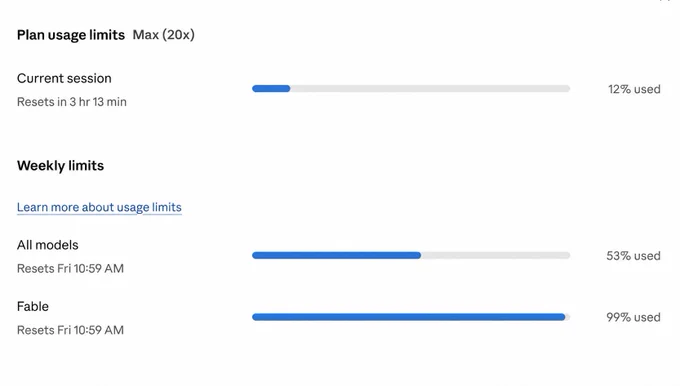The height and width of the screenshot is (386, 680).
Task: Click the Current session label
Action: tap(64, 79)
